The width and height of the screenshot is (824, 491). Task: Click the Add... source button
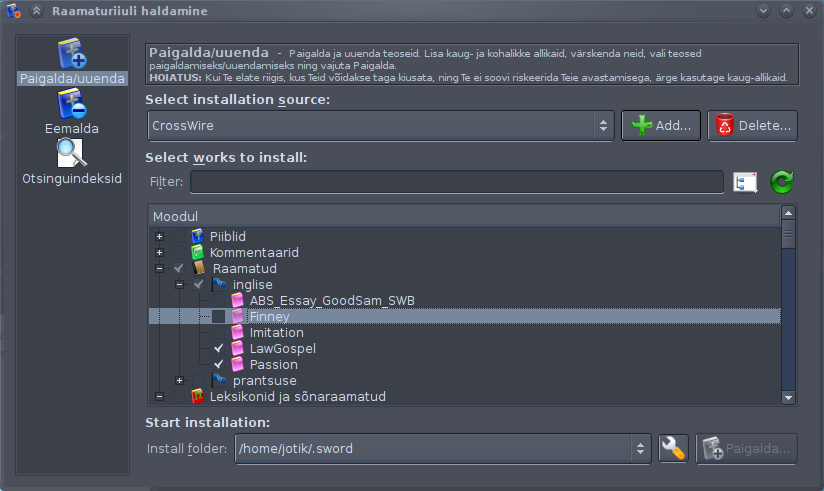click(x=661, y=126)
